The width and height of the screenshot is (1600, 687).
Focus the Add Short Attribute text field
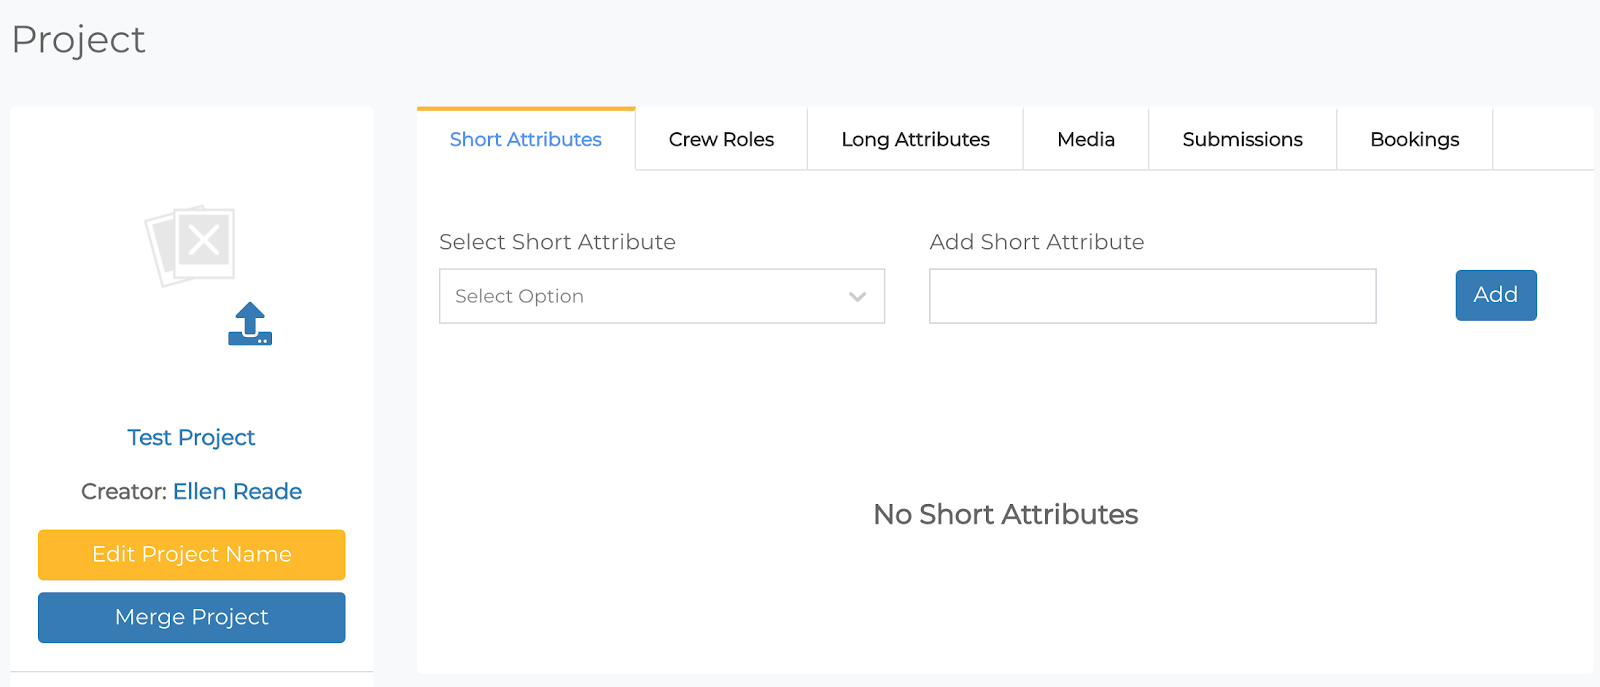pos(1152,296)
